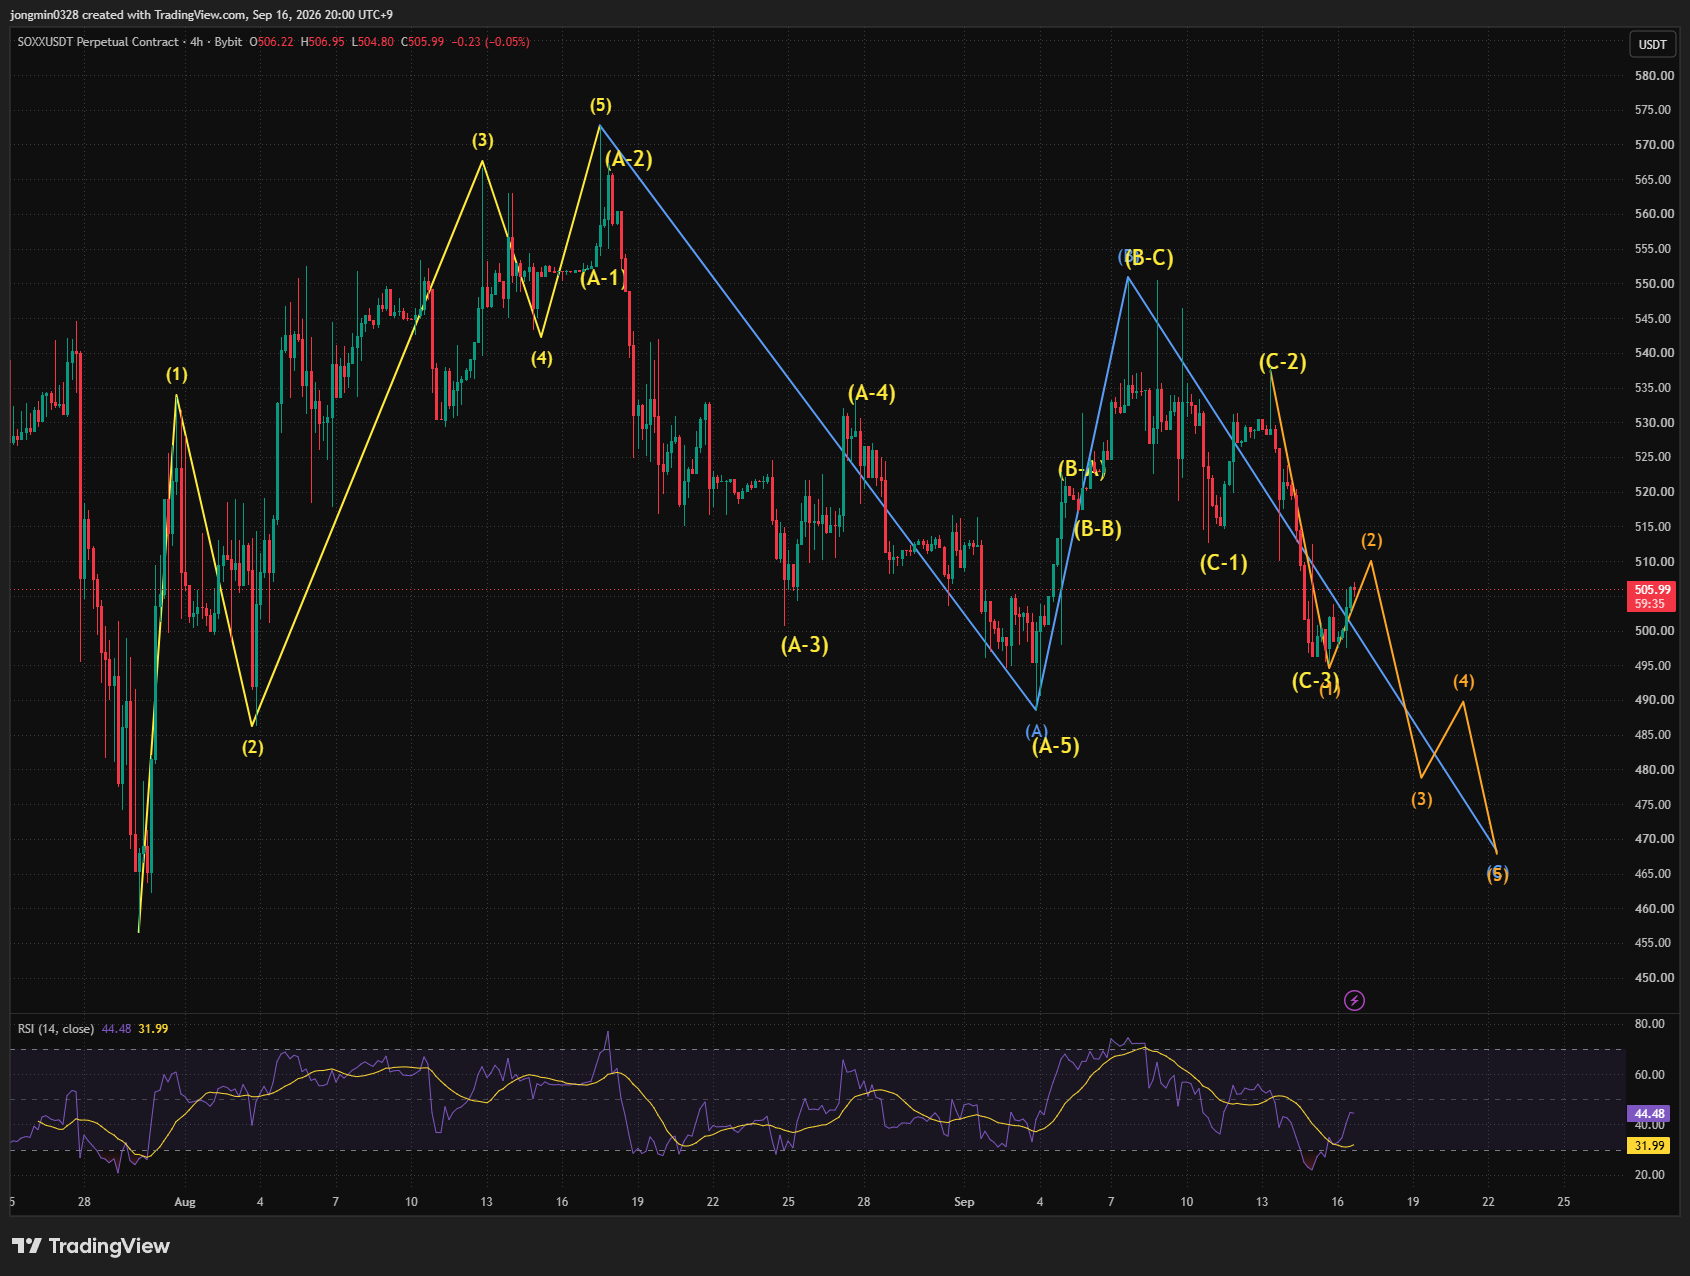Click the Aug date on the time axis

(185, 1202)
